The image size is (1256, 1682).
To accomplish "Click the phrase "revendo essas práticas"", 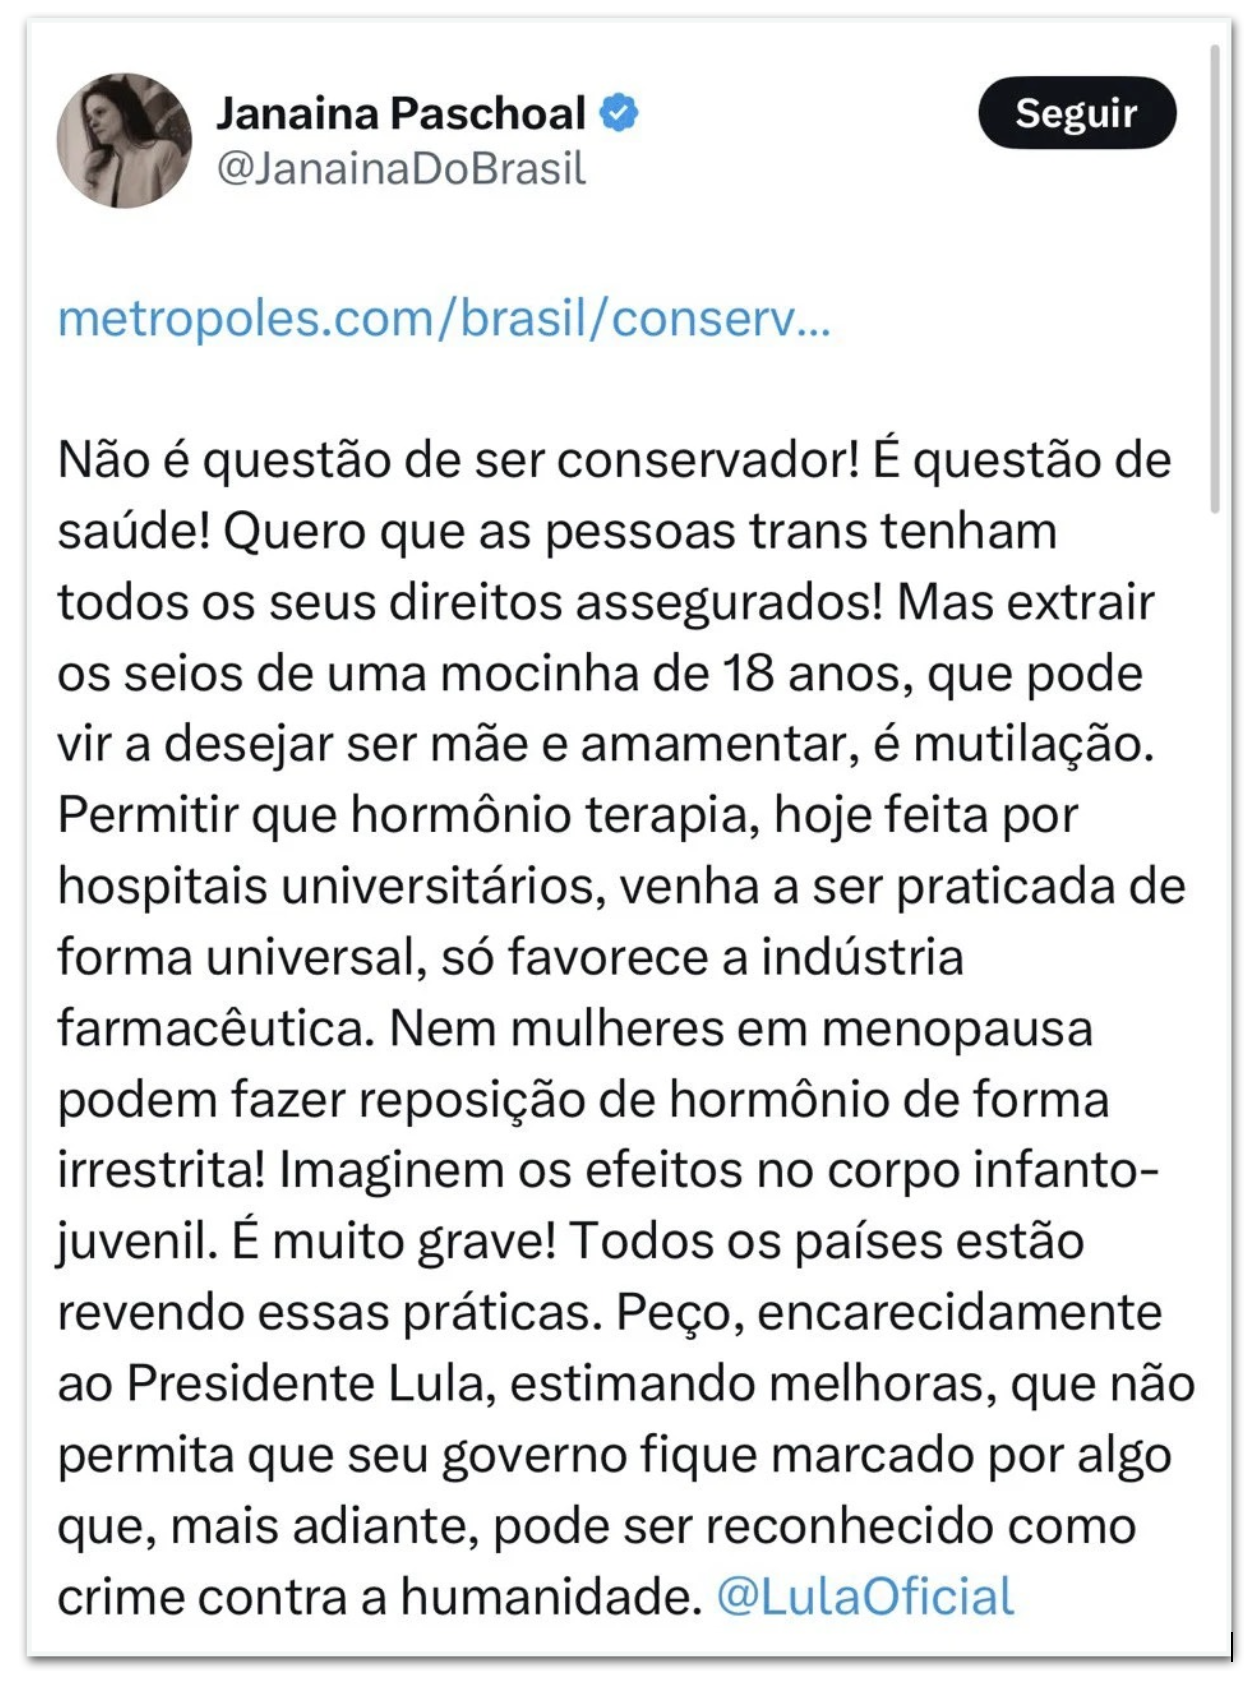I will [329, 1313].
